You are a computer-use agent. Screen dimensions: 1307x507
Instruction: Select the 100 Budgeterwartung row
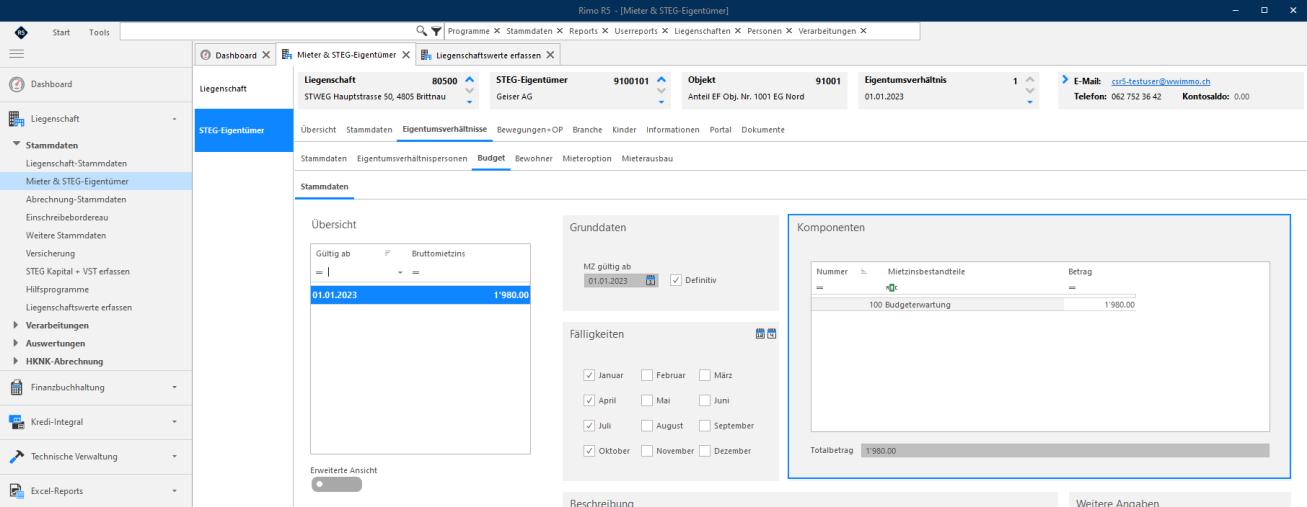click(973, 304)
